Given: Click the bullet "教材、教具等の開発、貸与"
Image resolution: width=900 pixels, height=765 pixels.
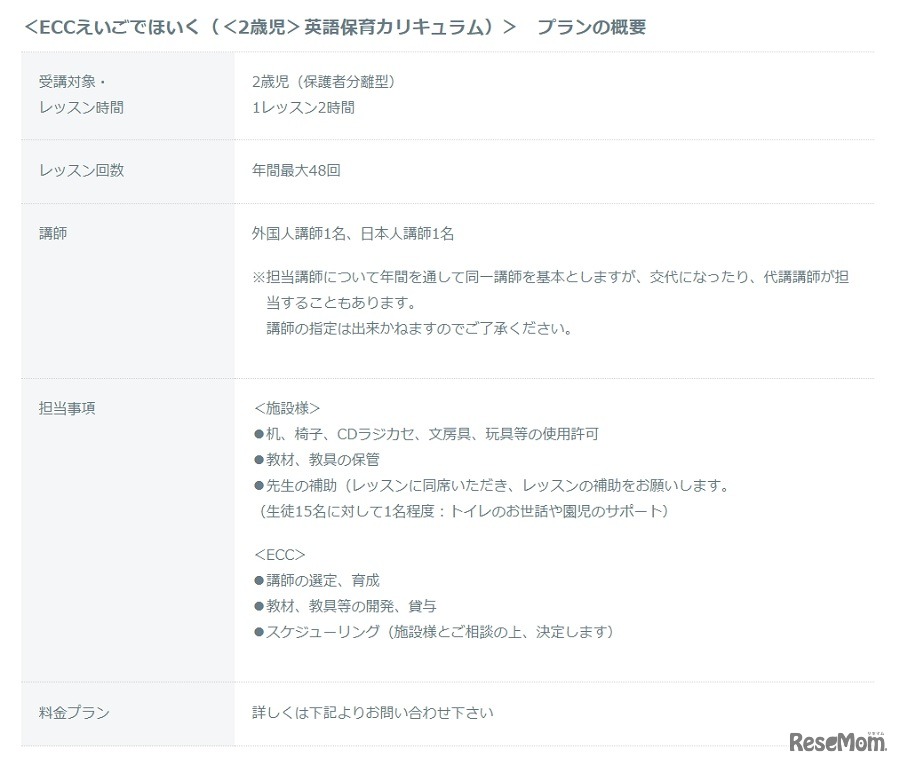Looking at the screenshot, I should [x=345, y=606].
